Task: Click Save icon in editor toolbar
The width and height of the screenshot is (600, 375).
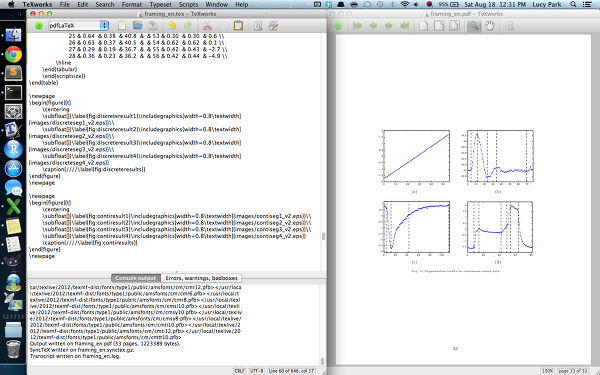Action: click(153, 26)
